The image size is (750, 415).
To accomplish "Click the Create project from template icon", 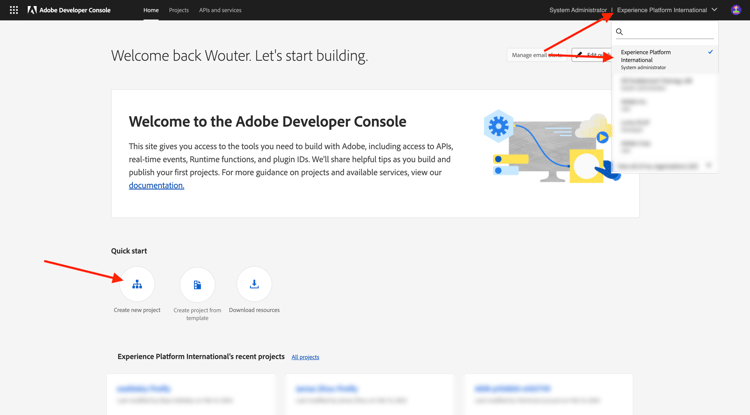I will [197, 284].
